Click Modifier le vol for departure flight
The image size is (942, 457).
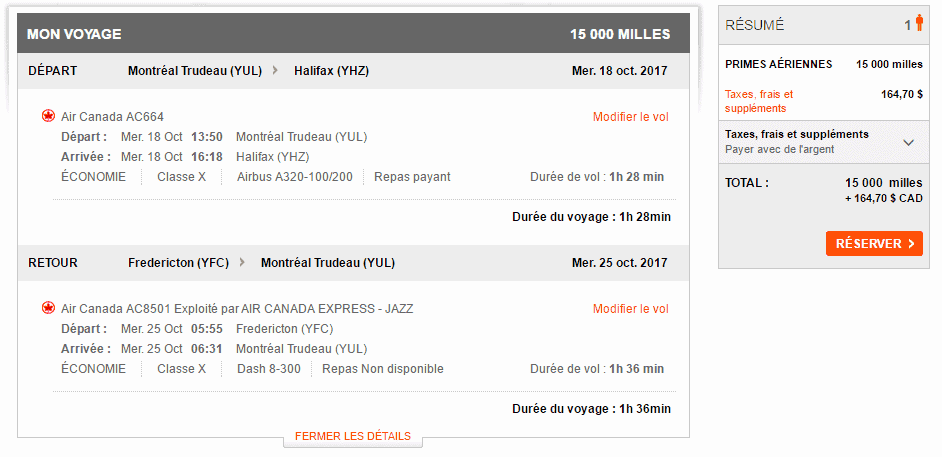click(630, 117)
